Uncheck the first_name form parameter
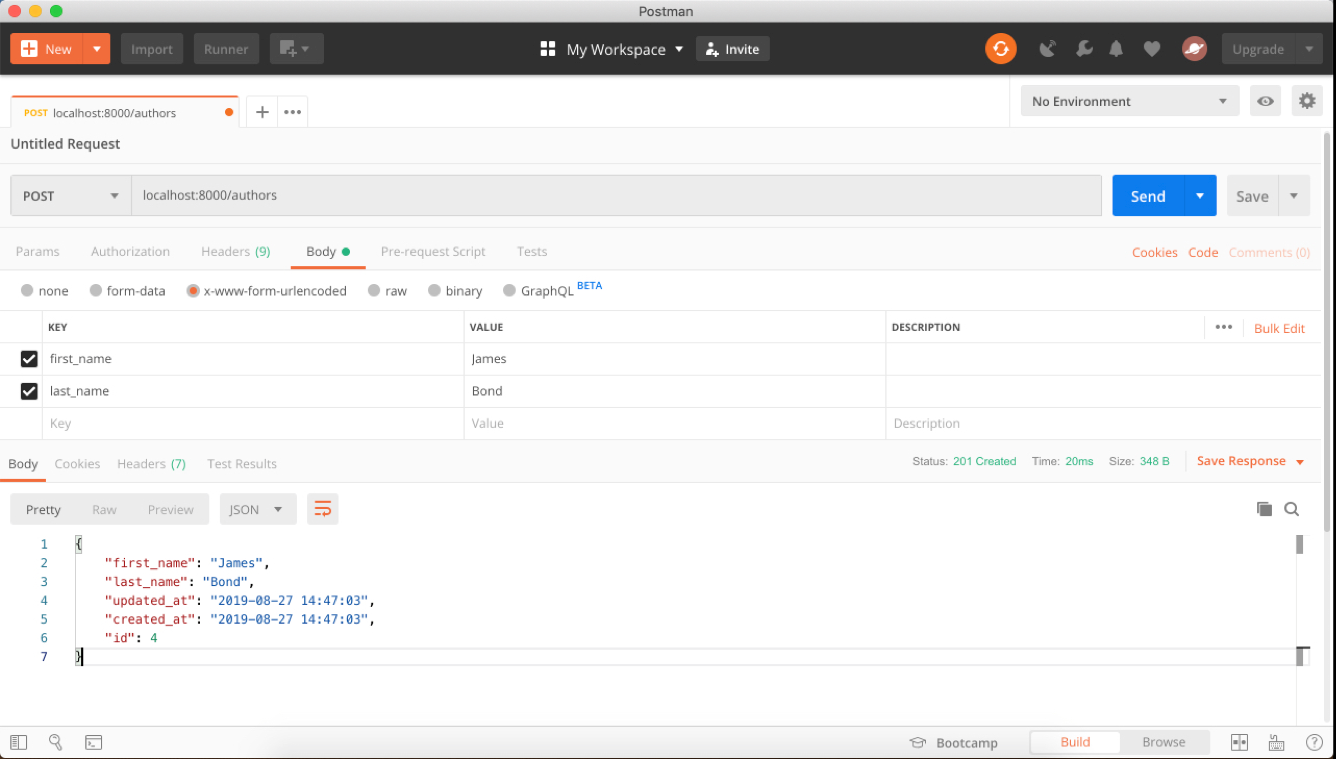This screenshot has width=1336, height=759. (x=29, y=359)
